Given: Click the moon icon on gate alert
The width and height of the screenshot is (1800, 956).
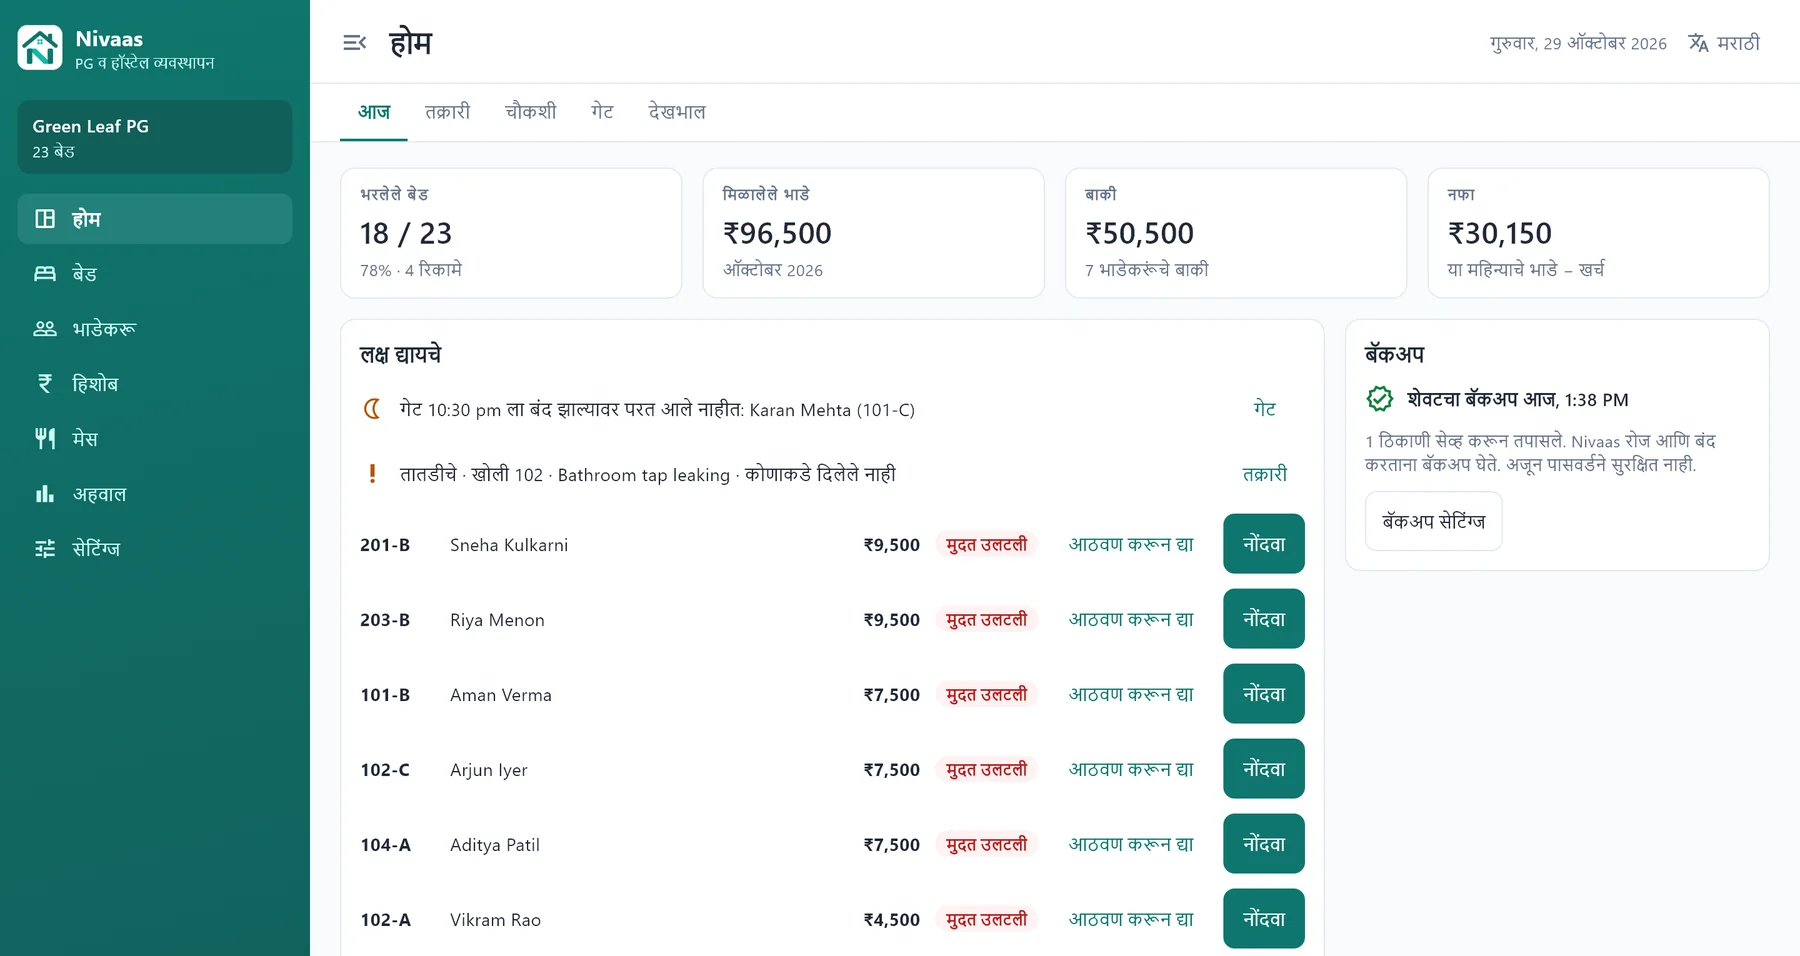Looking at the screenshot, I should 372,409.
